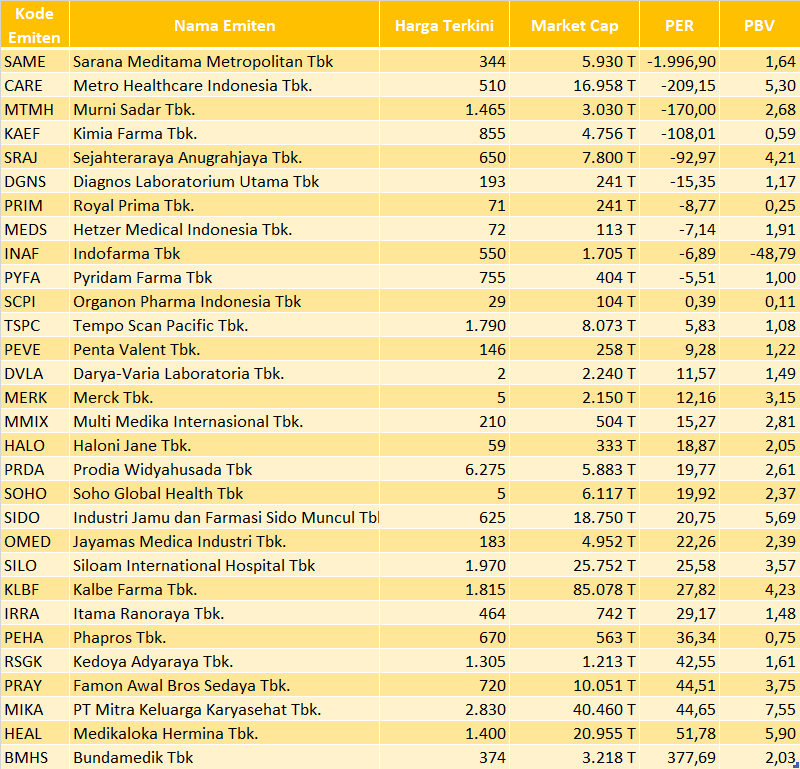The height and width of the screenshot is (769, 800).
Task: Click ticker code HALO
Action: [x=24, y=445]
